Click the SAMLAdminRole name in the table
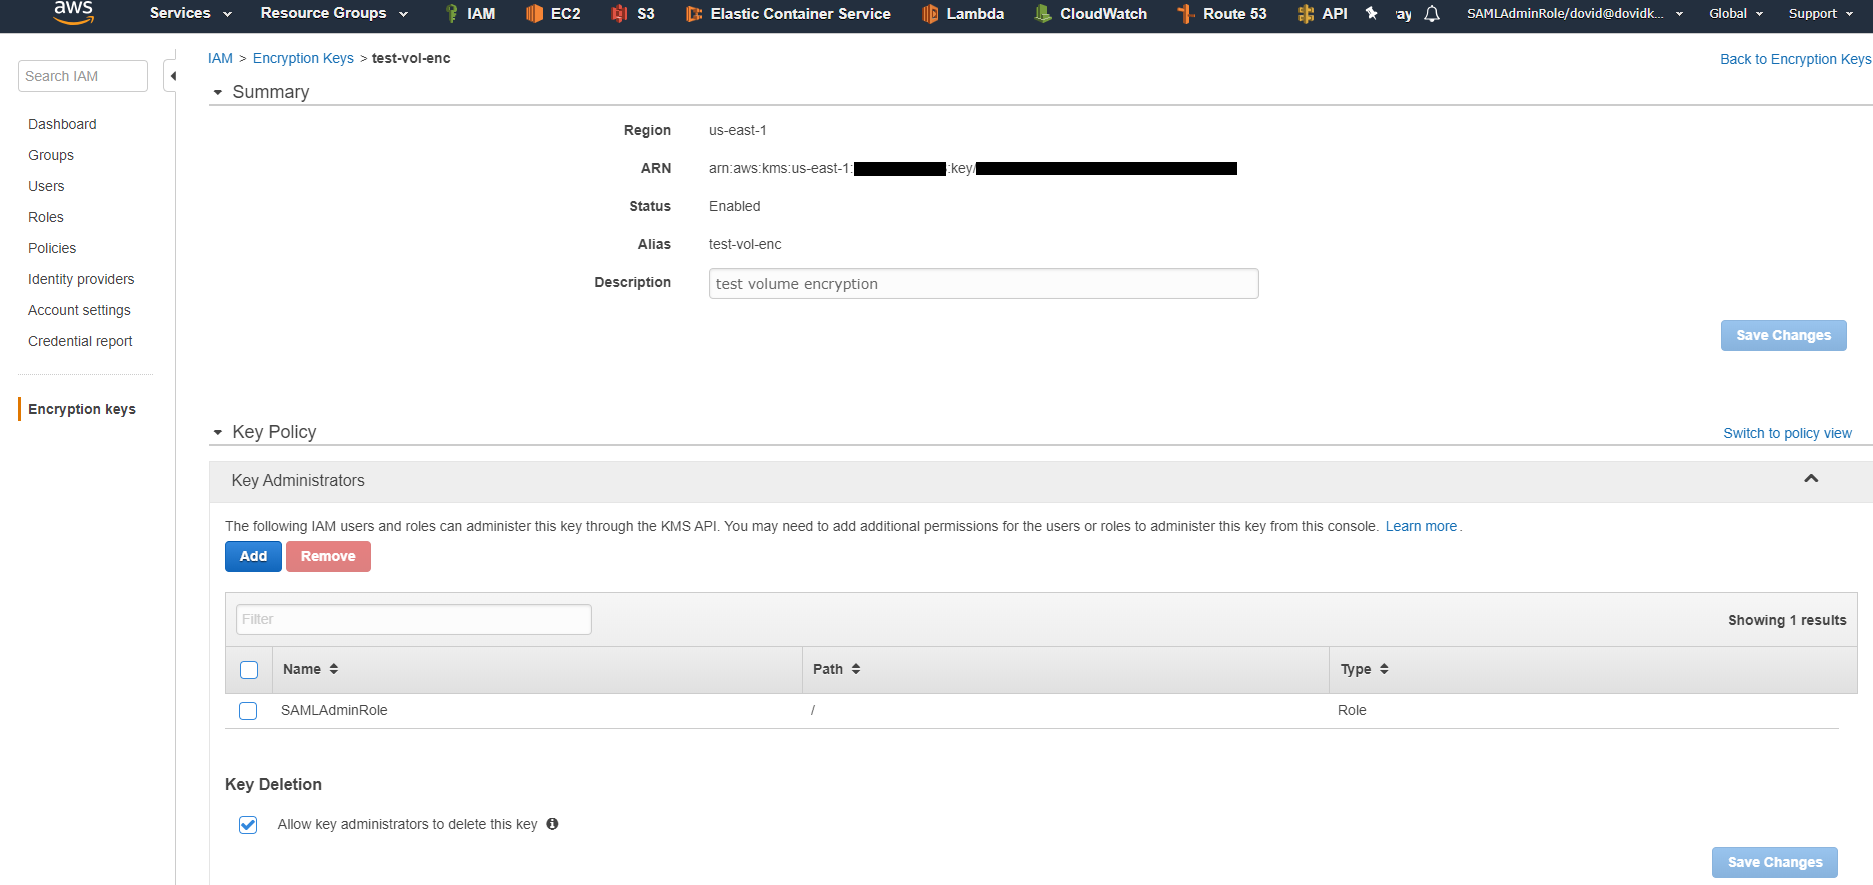The image size is (1873, 885). point(334,710)
